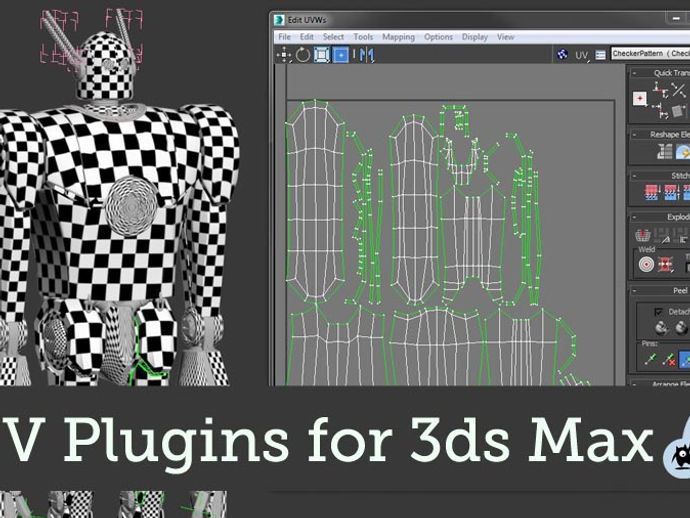Viewport: 690px width, 518px height.
Task: Open the CheckerPattern texture dropdown
Action: (650, 54)
